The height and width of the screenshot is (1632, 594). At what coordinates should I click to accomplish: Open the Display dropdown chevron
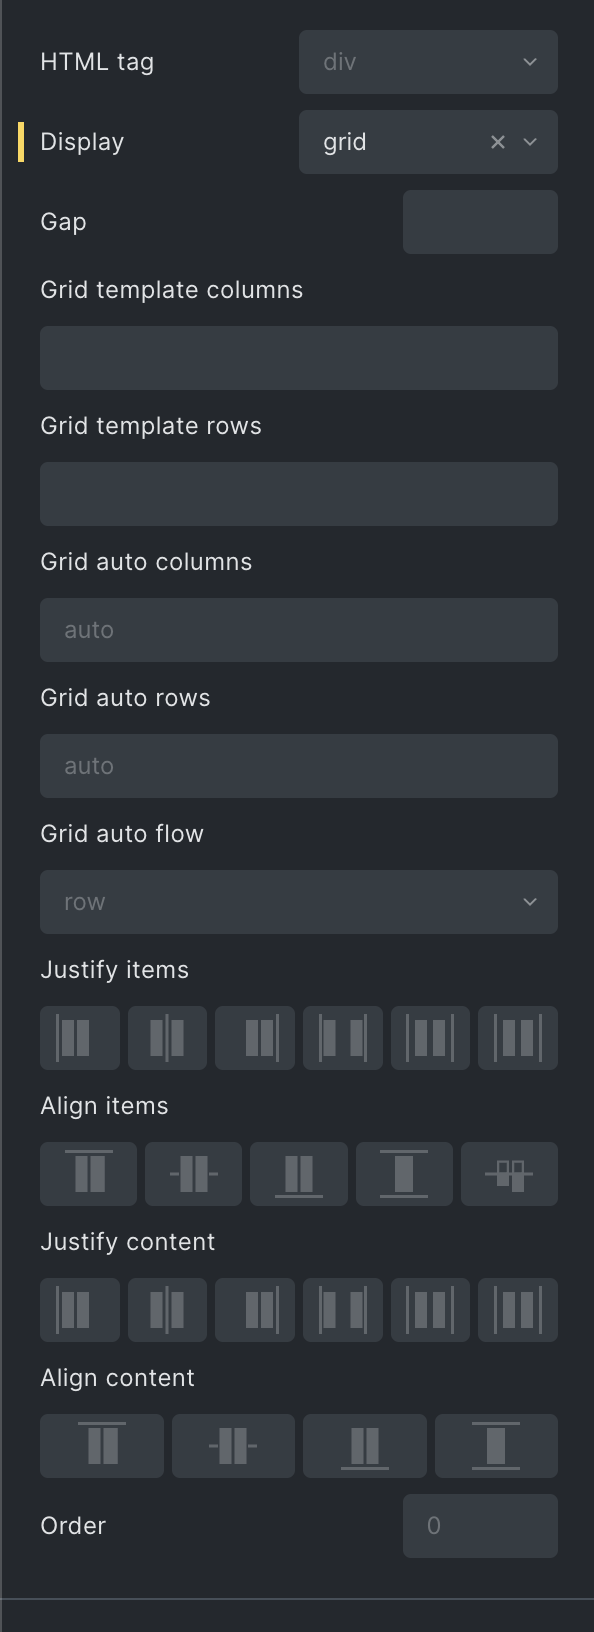coord(530,142)
